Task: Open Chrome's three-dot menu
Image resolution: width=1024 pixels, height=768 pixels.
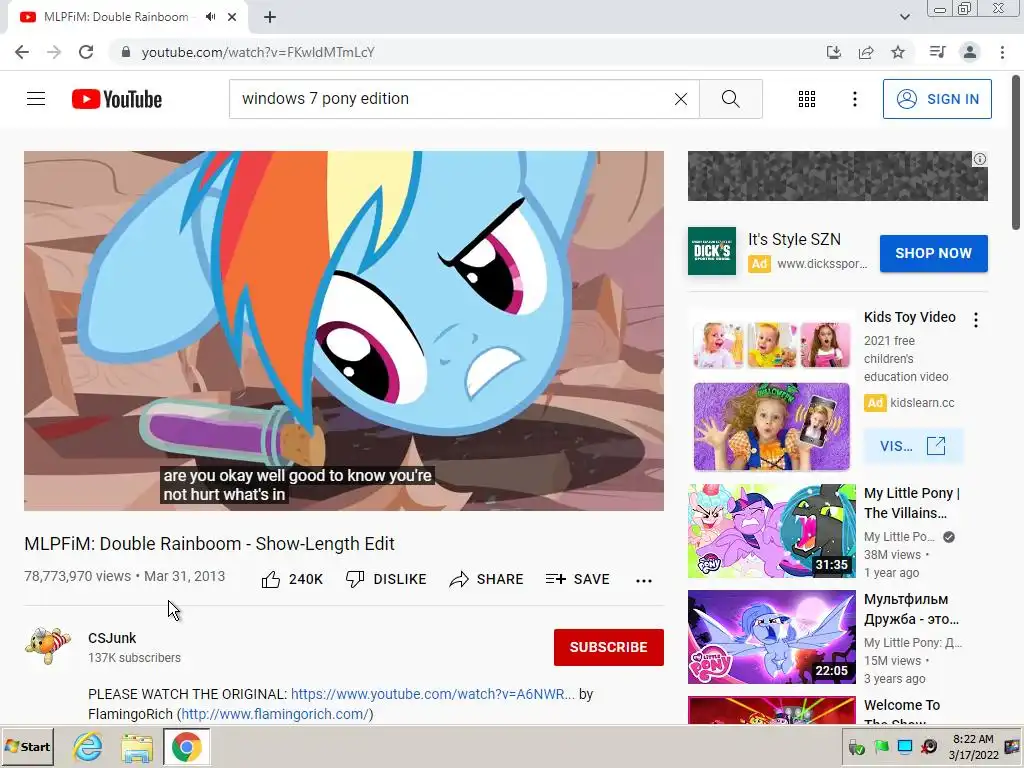Action: [1002, 52]
